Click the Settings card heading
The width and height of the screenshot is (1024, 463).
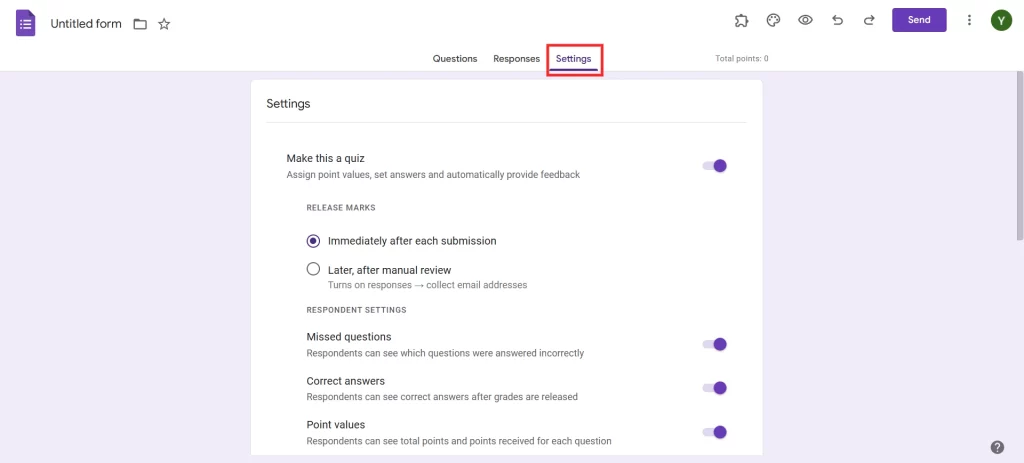288,103
